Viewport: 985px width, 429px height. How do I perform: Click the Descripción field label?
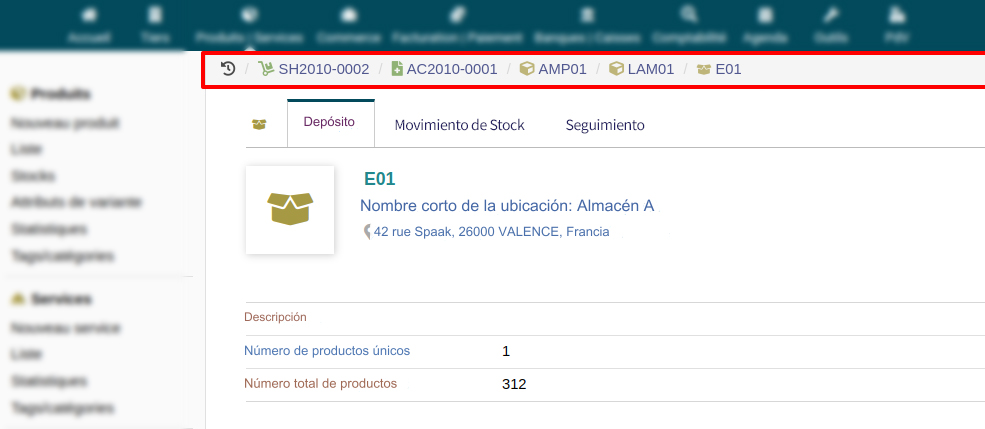pyautogui.click(x=275, y=317)
